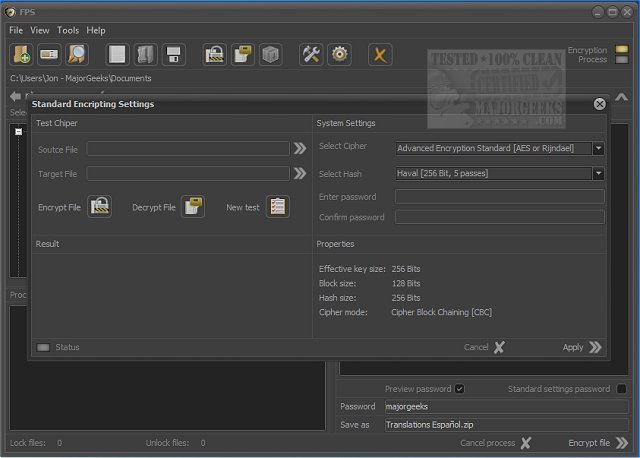Click the add file toolbar icon
This screenshot has height=458, width=640.
21,54
